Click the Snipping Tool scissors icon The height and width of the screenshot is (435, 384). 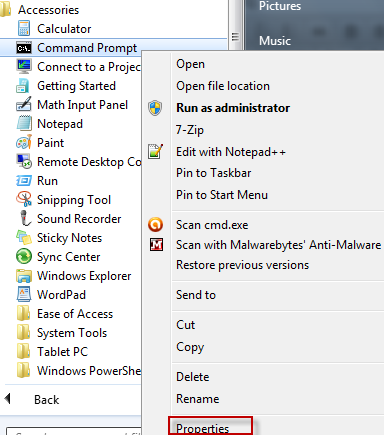(24, 200)
